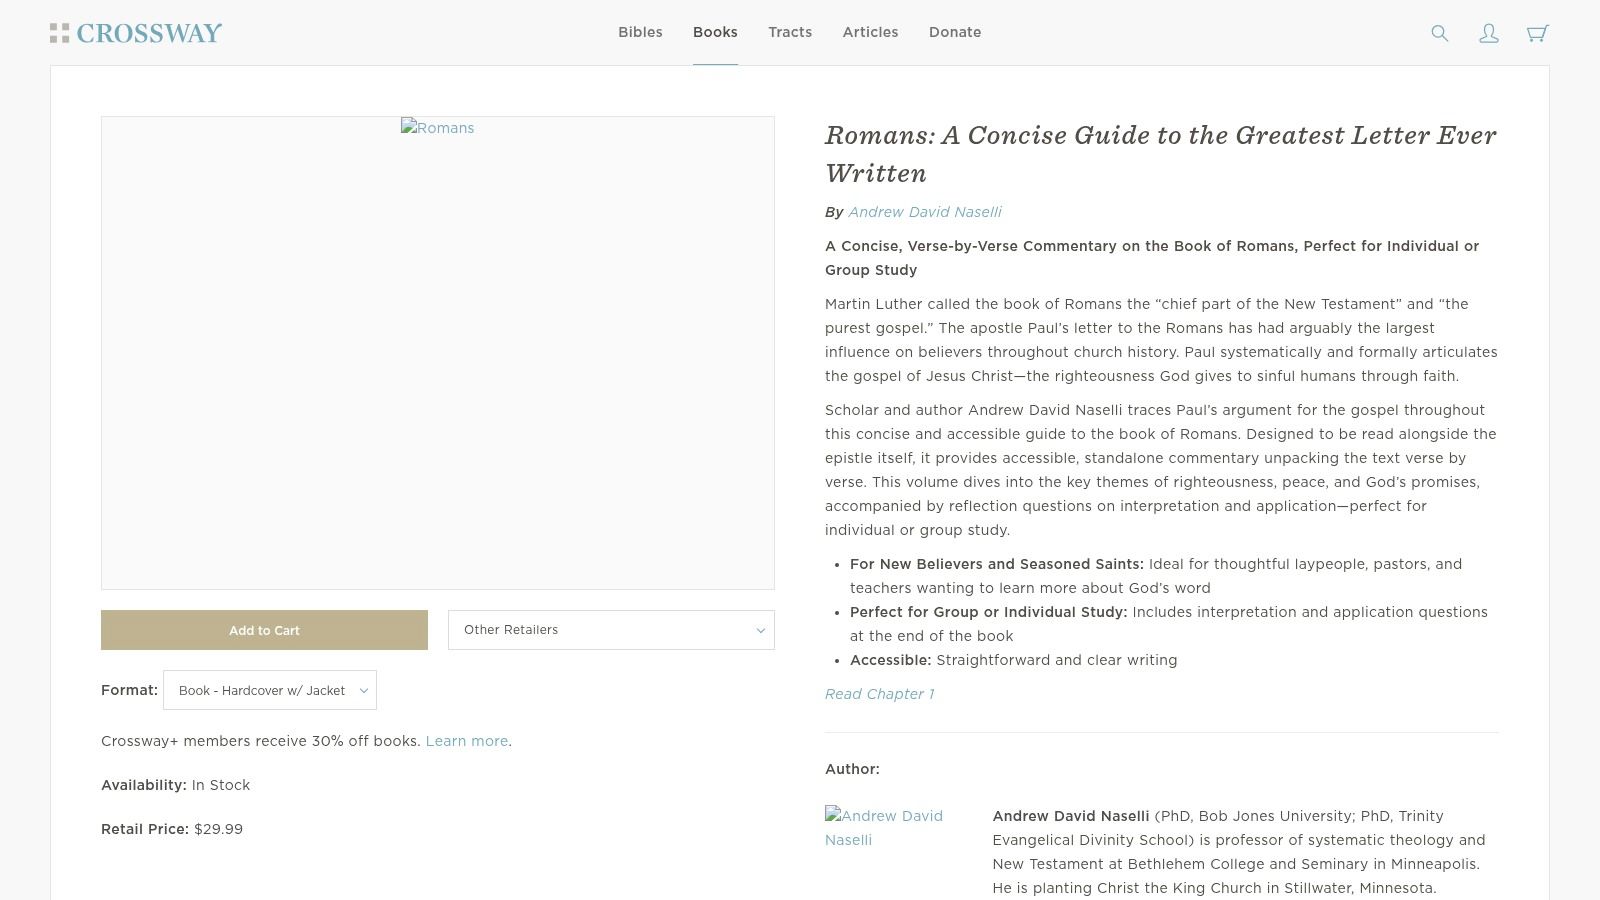Expand the Other Retailers dropdown
The width and height of the screenshot is (1600, 900).
[x=611, y=630]
